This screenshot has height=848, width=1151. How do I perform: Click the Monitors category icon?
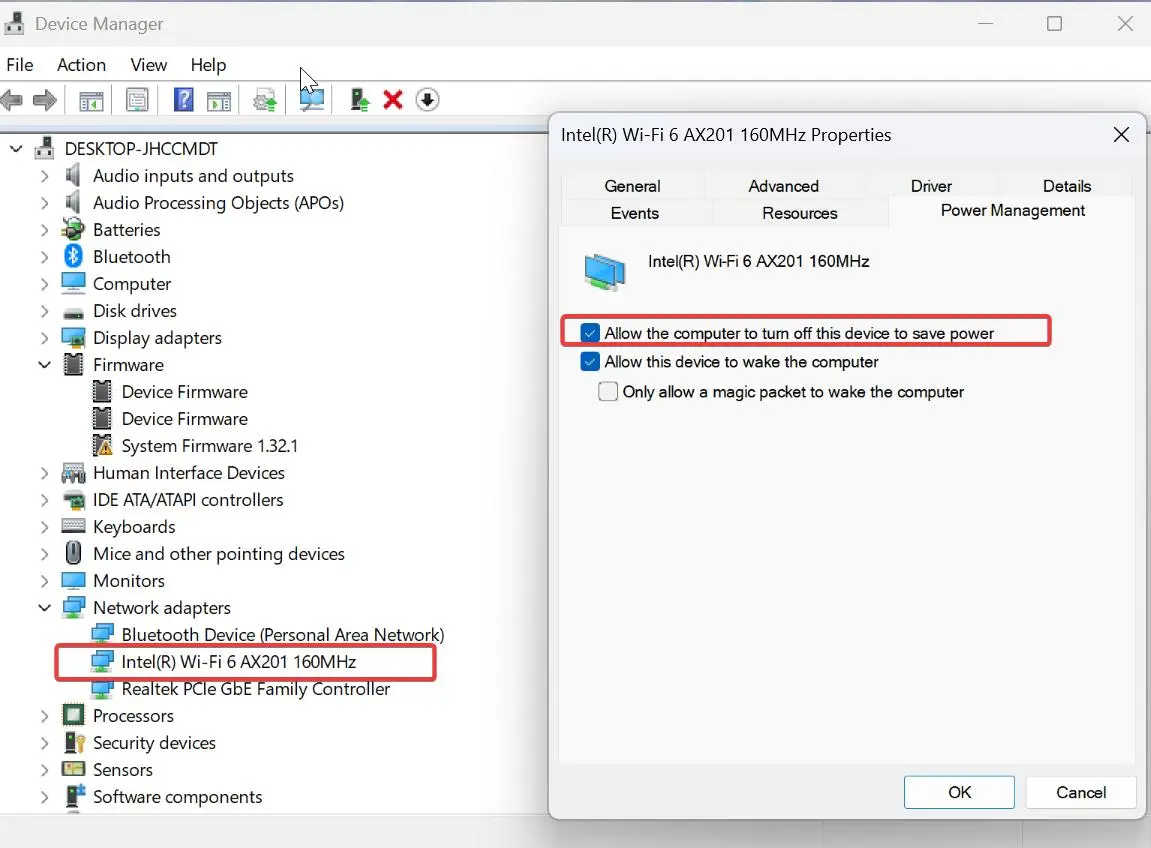73,581
